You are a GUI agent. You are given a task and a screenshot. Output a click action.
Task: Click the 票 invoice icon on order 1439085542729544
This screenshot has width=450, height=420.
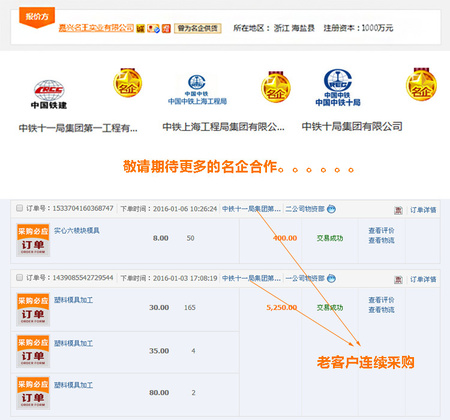[398, 279]
